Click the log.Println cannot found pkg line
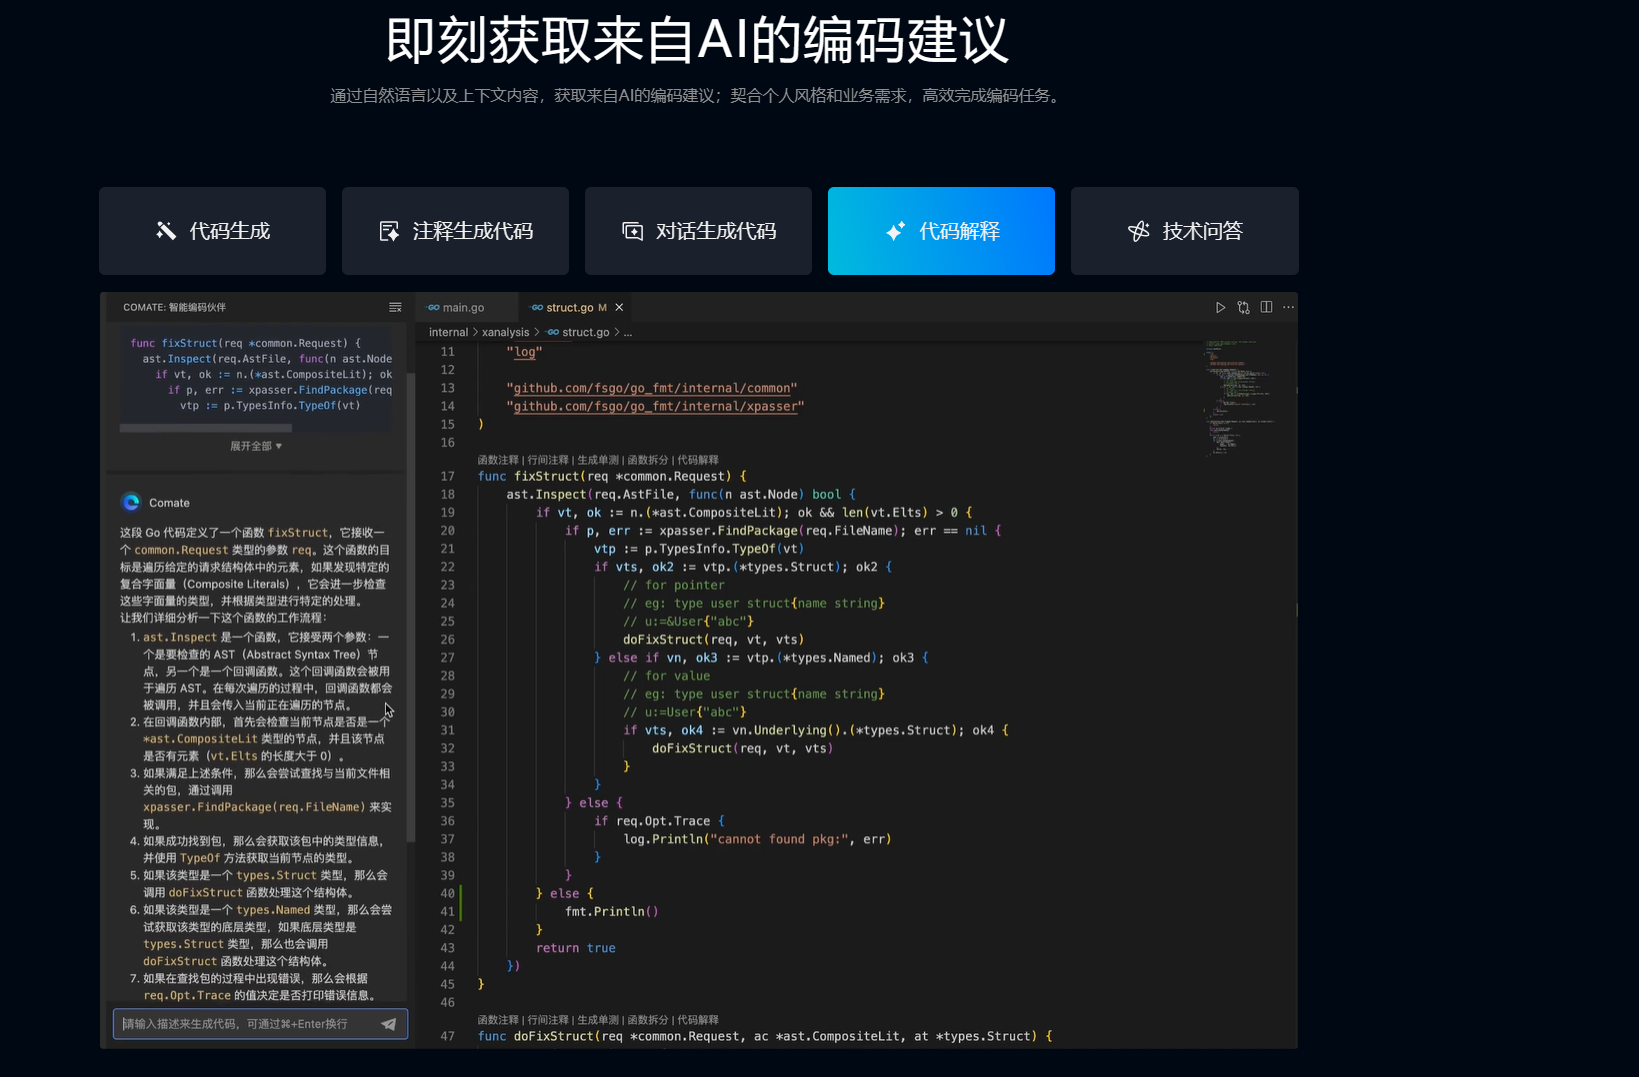The image size is (1639, 1077). pos(758,839)
